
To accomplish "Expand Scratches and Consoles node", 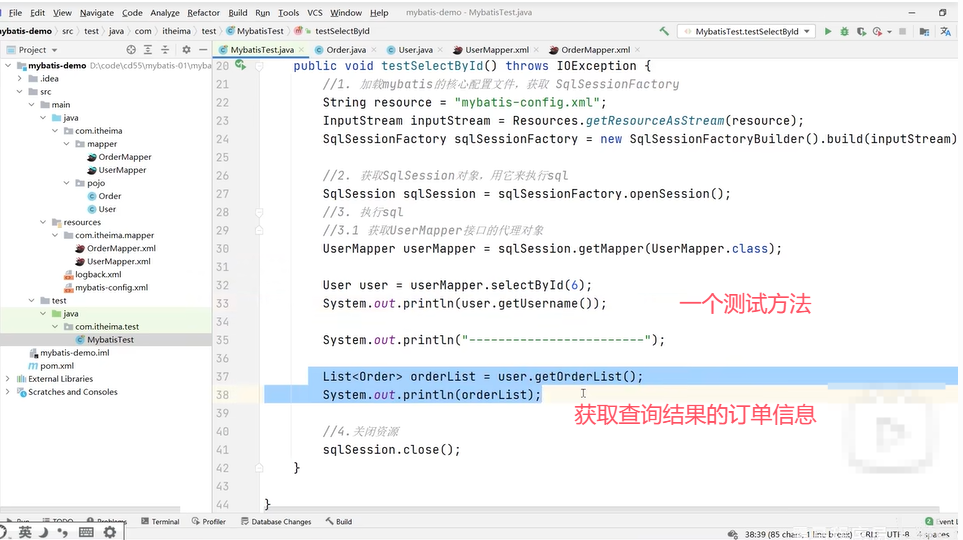I will pos(8,391).
